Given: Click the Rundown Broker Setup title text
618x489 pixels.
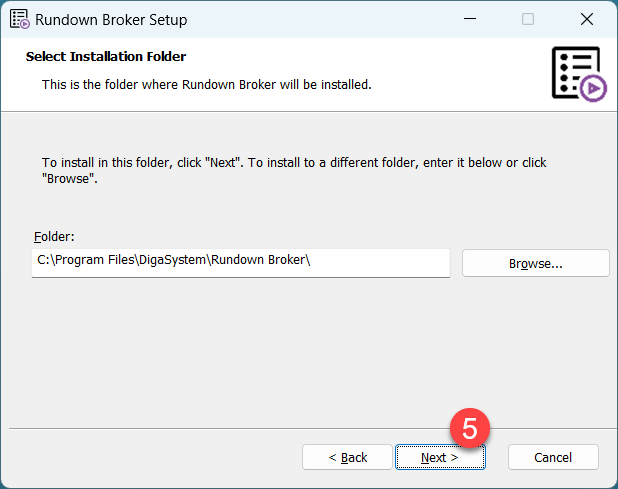Looking at the screenshot, I should pyautogui.click(x=111, y=19).
